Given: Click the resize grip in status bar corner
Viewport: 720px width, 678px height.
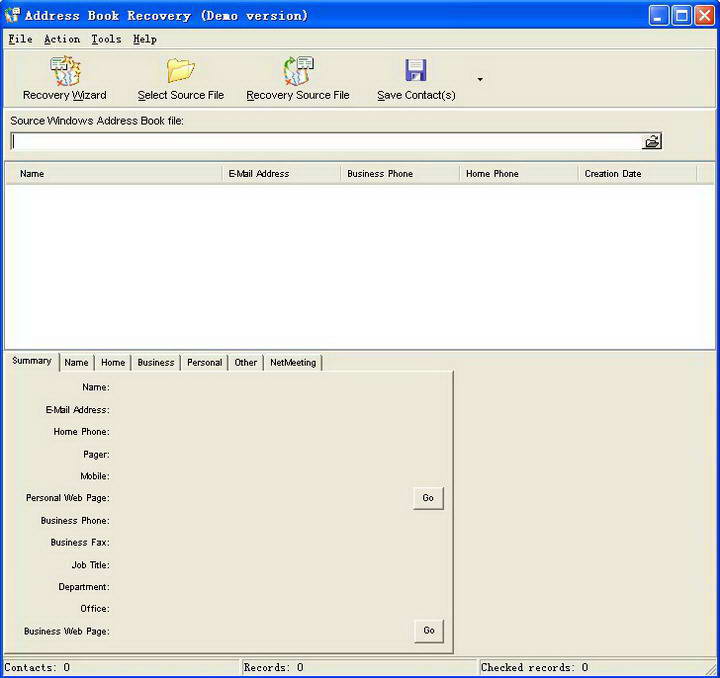Looking at the screenshot, I should coord(712,670).
